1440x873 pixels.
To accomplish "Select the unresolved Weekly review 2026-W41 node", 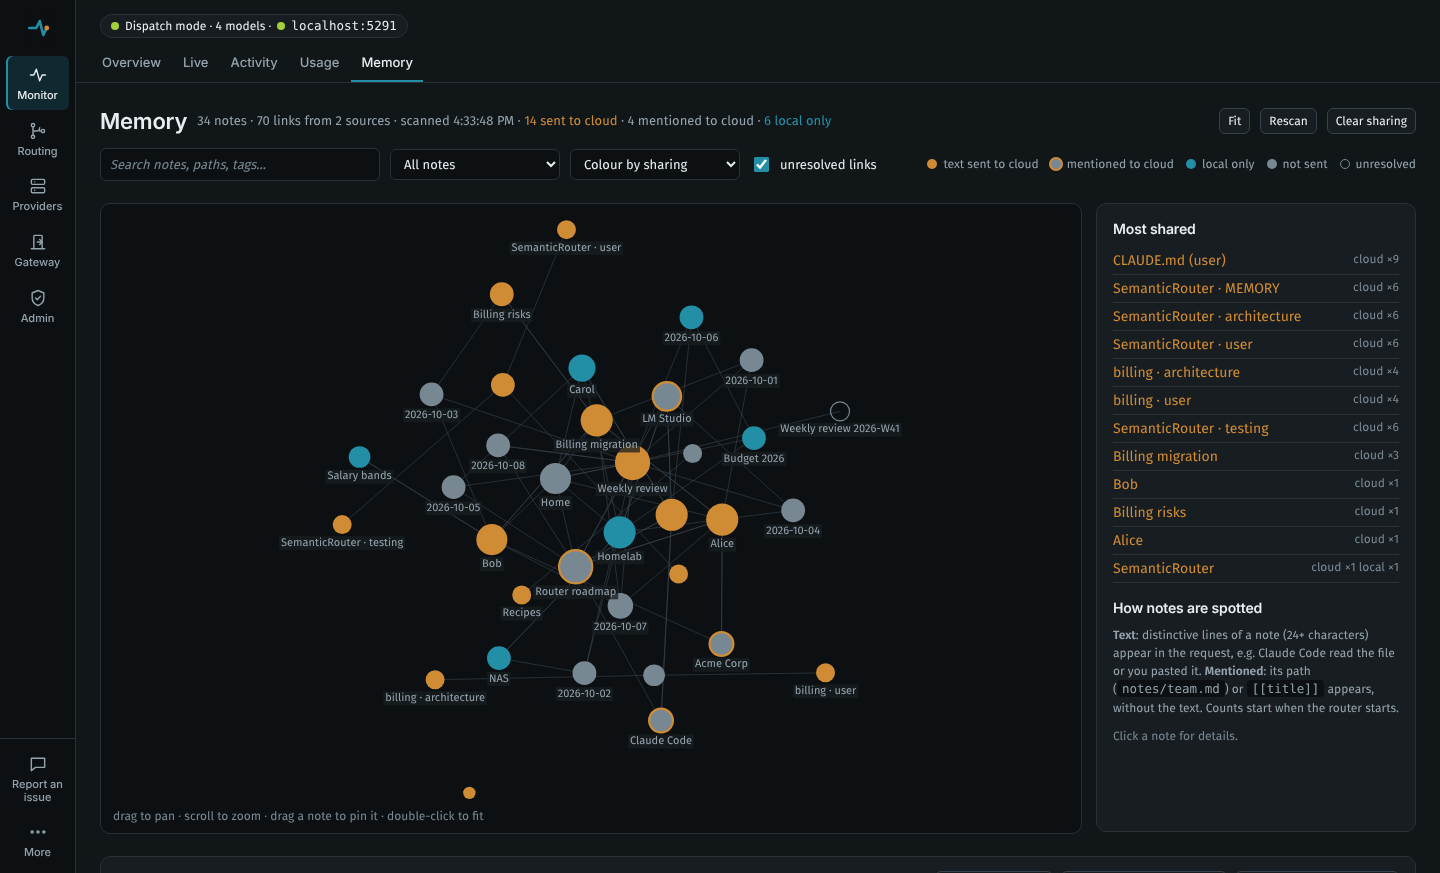I will pos(840,411).
